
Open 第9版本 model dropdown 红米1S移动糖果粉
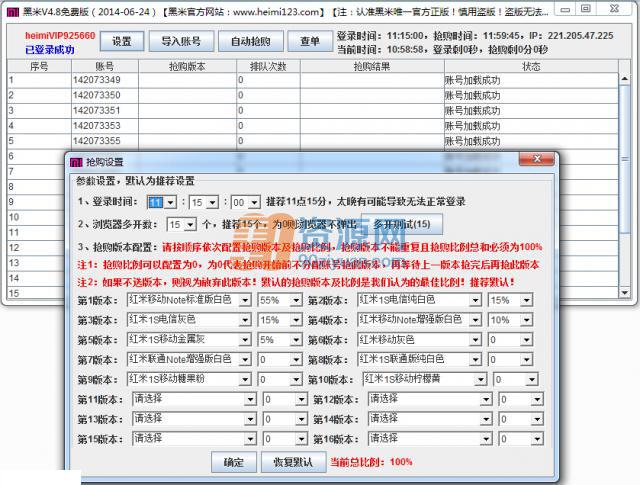pos(189,379)
